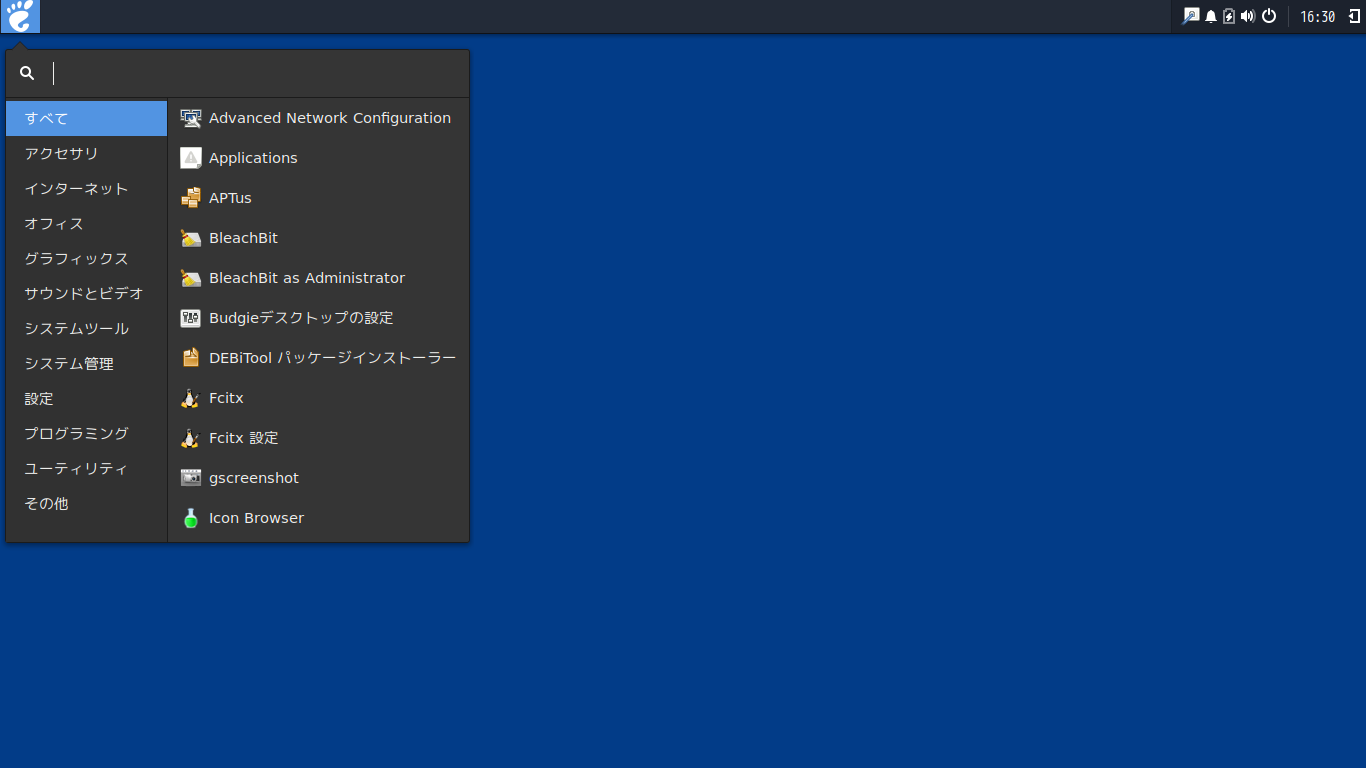Click the Advanced Network Configuration icon
The image size is (1366, 768).
tap(190, 118)
